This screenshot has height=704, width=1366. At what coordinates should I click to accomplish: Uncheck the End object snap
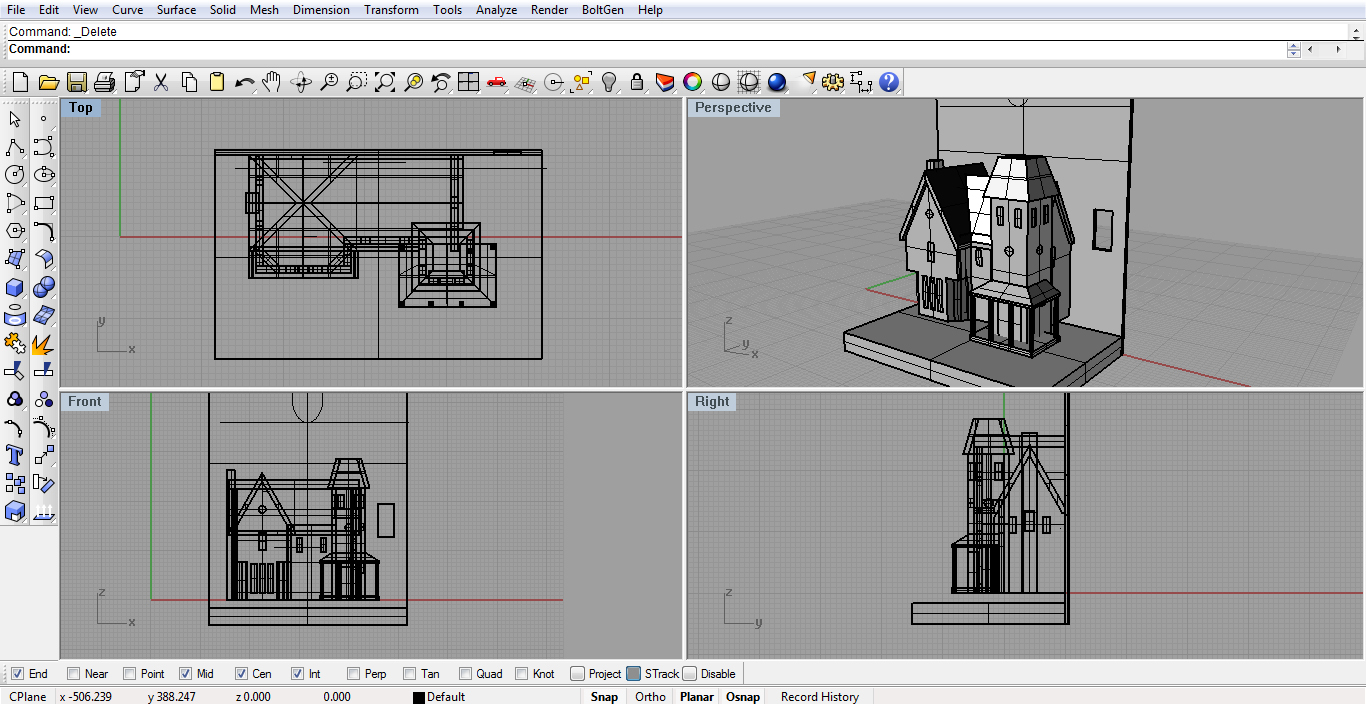pyautogui.click(x=17, y=674)
